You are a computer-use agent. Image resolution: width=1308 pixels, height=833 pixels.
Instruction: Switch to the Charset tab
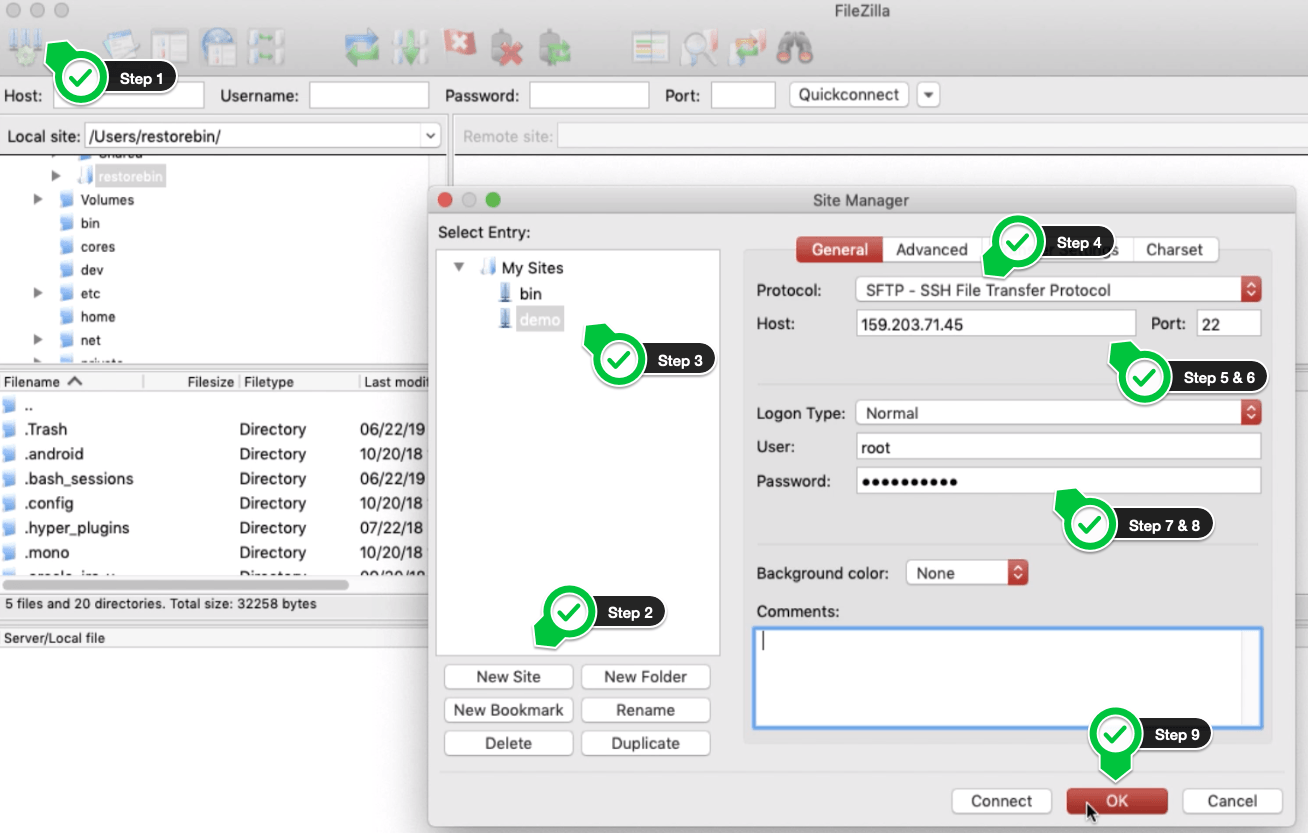click(x=1174, y=250)
